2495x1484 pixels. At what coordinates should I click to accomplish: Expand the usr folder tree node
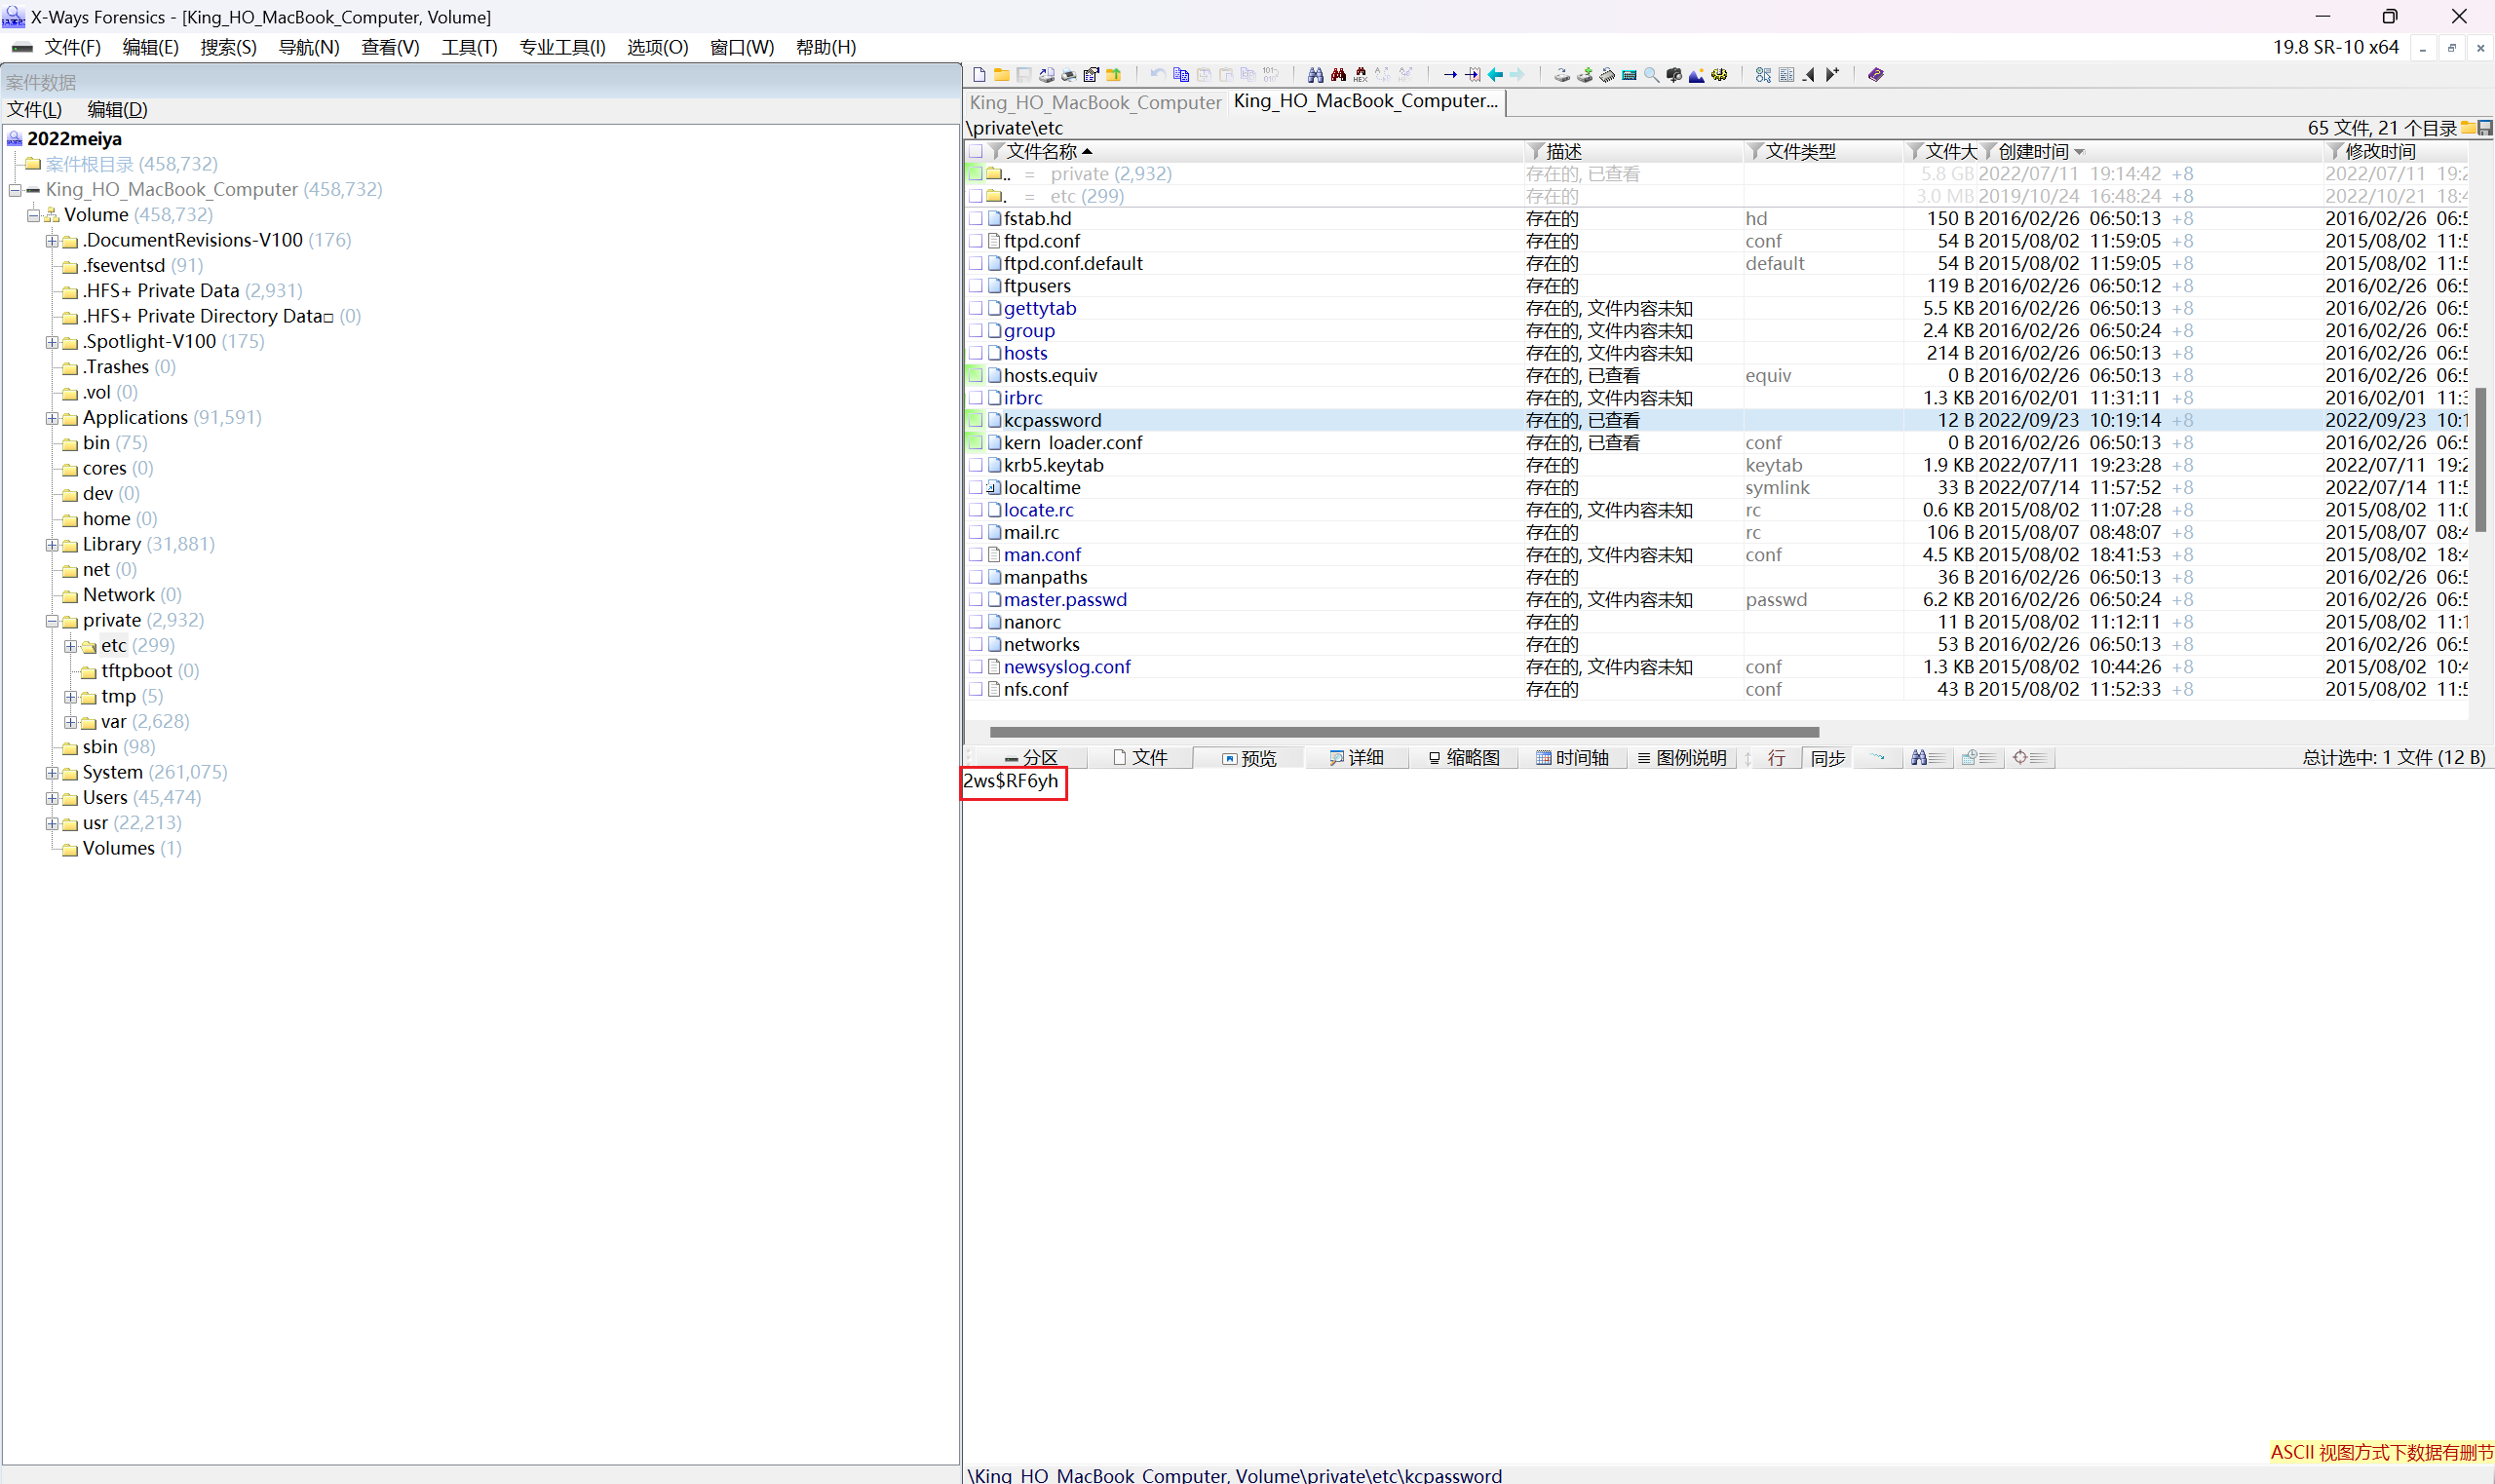52,823
